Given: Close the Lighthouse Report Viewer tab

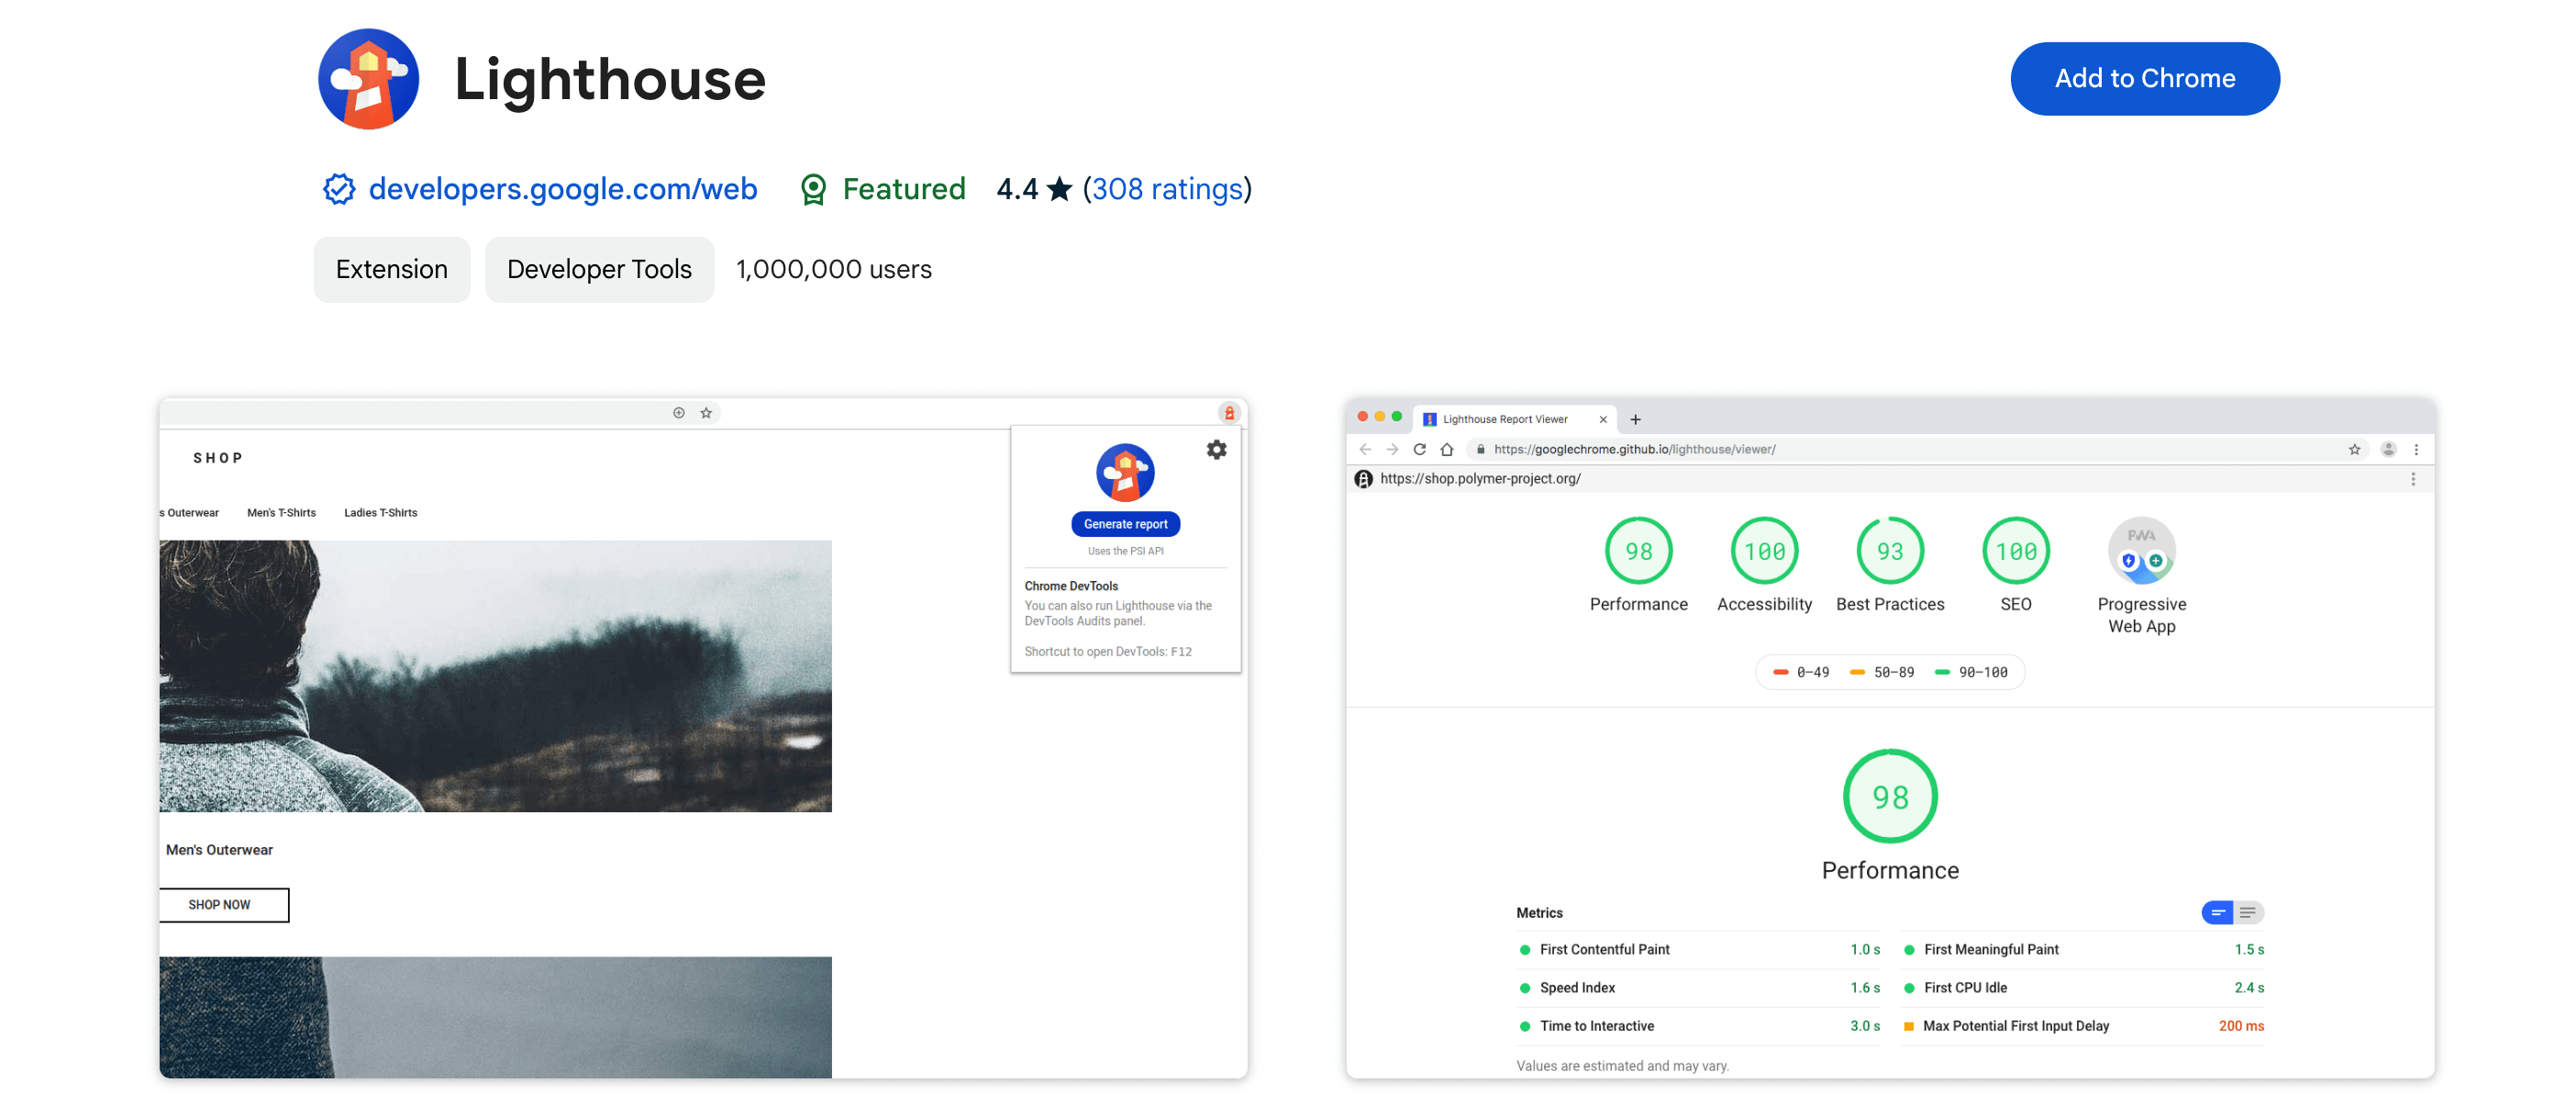Looking at the screenshot, I should point(1602,419).
